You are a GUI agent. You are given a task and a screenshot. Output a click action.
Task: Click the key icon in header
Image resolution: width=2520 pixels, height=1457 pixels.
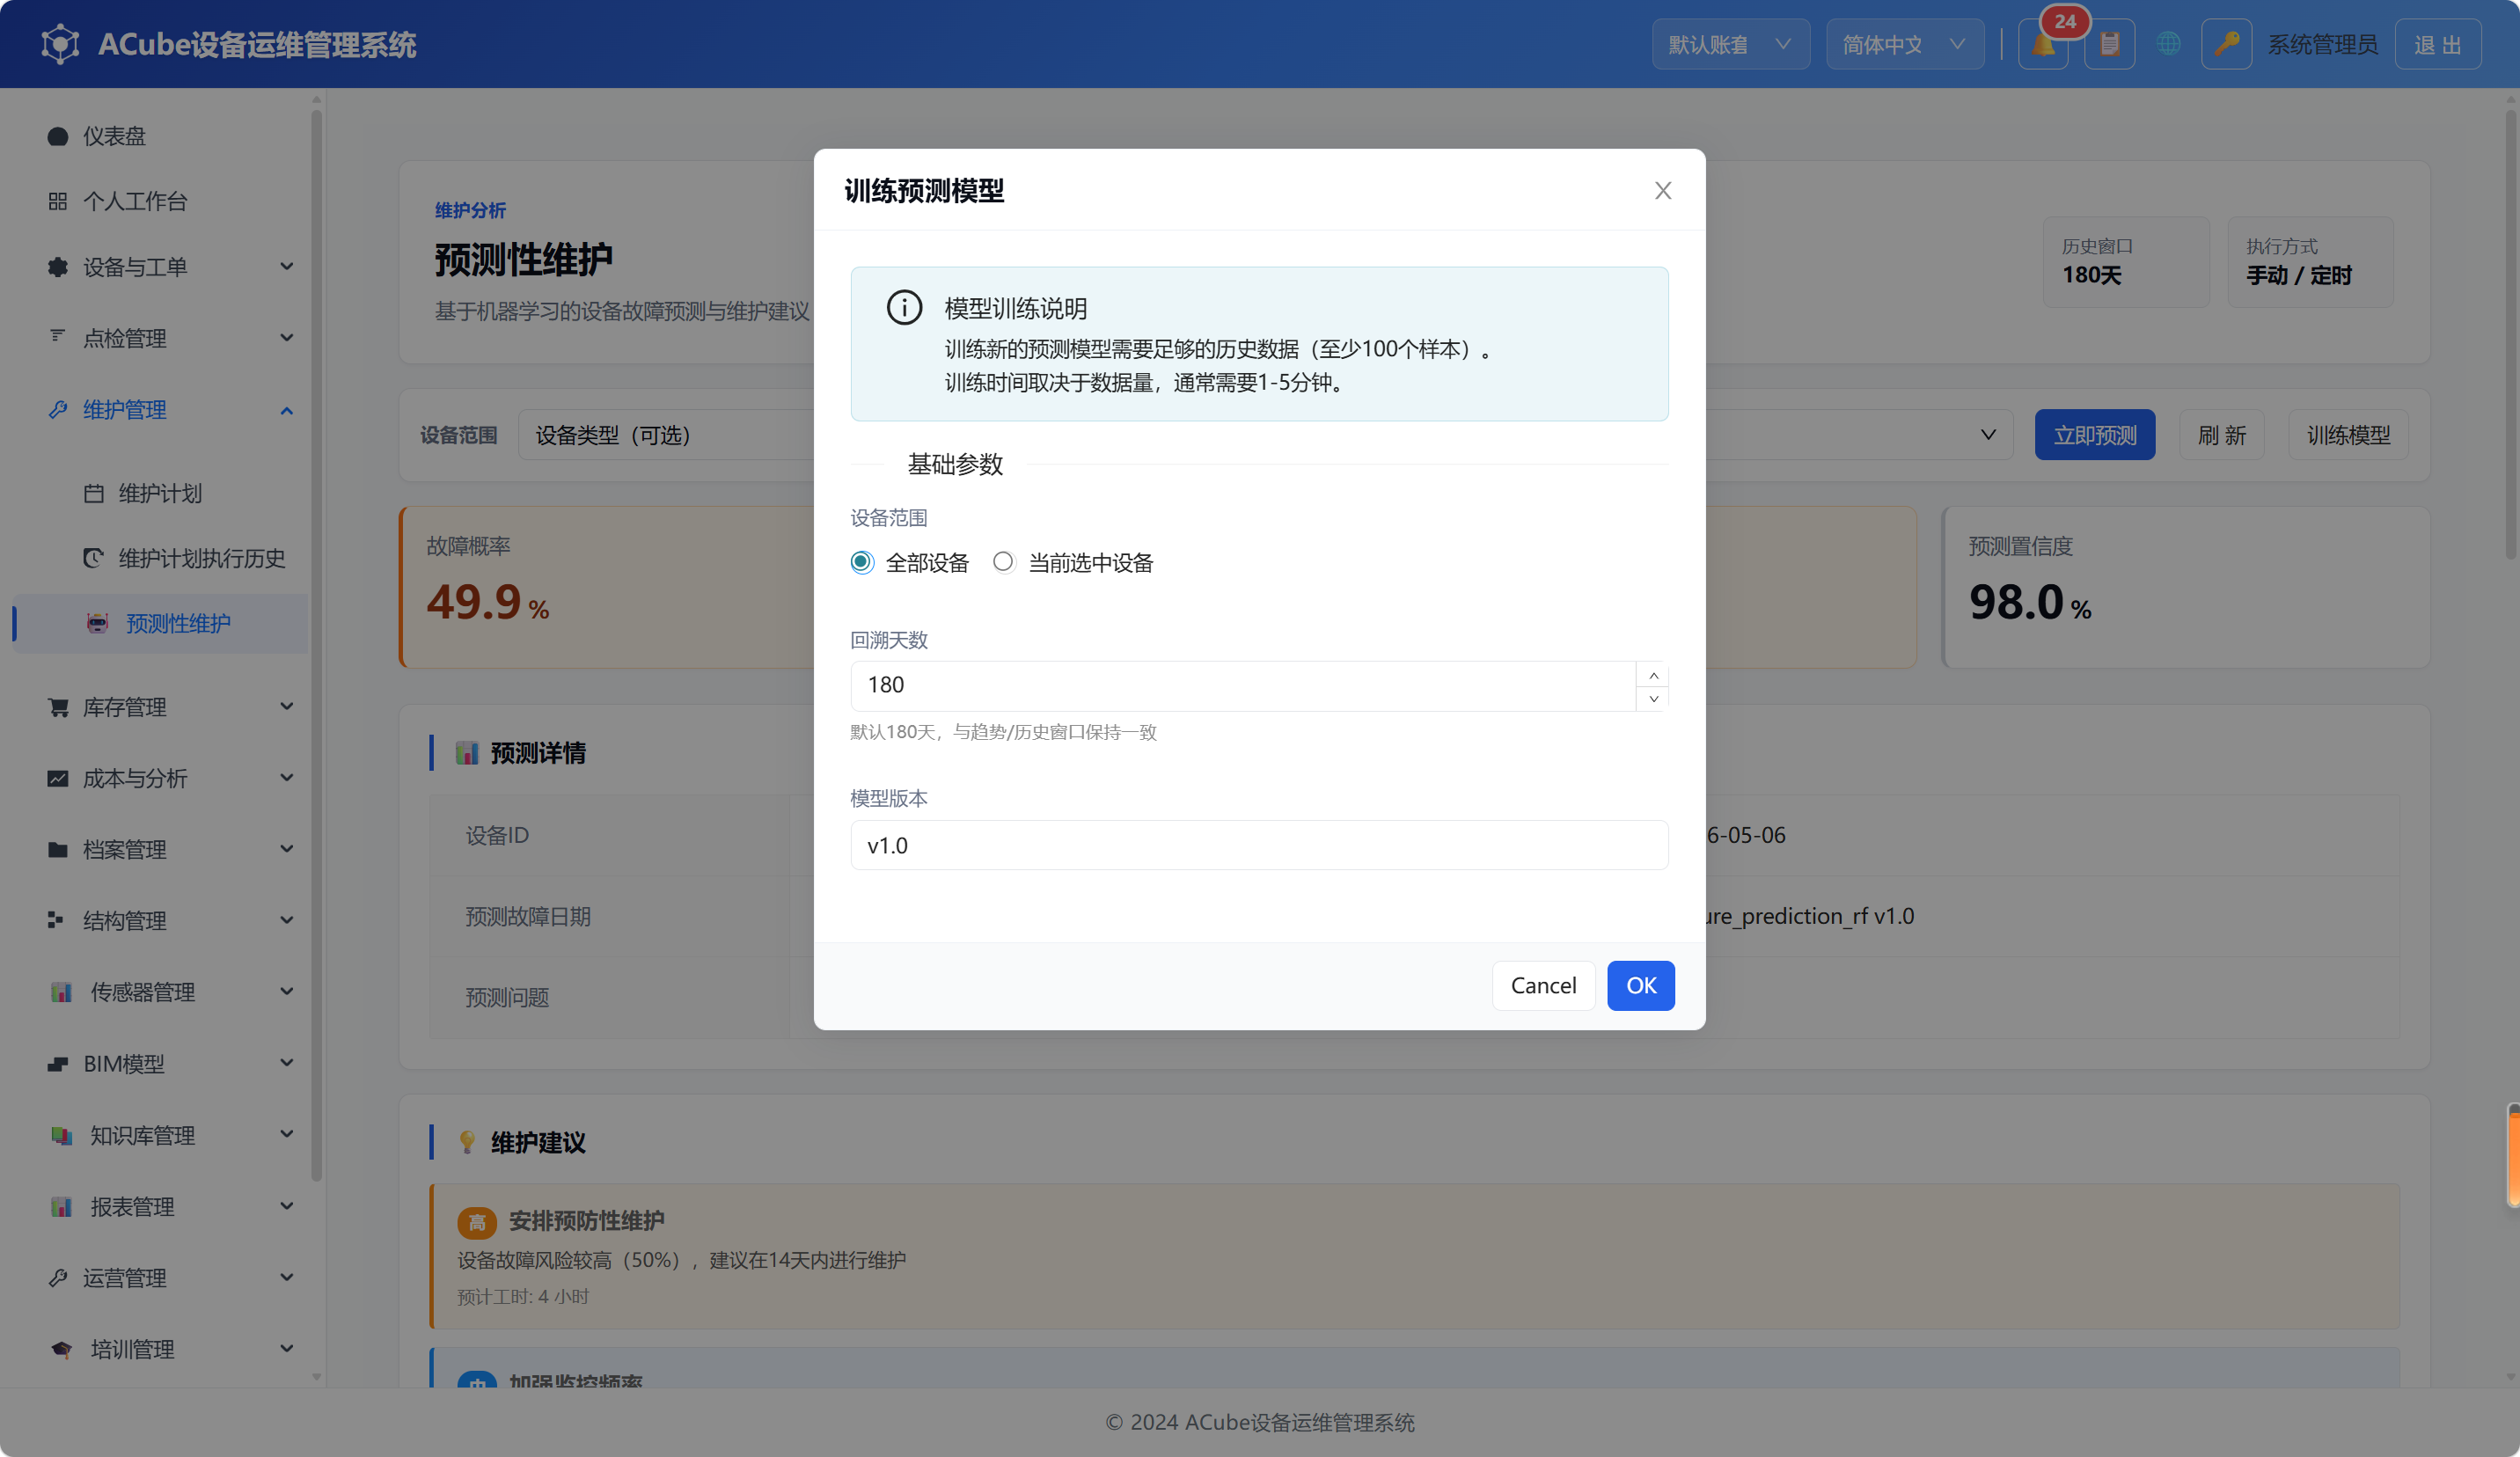(x=2226, y=45)
